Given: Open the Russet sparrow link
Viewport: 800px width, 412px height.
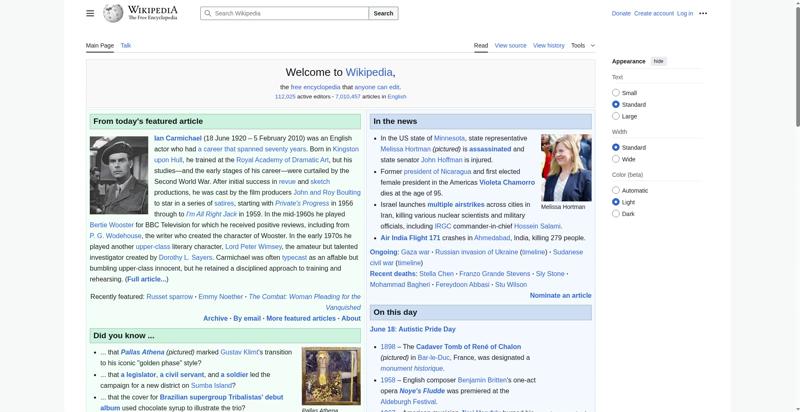Looking at the screenshot, I should (169, 297).
